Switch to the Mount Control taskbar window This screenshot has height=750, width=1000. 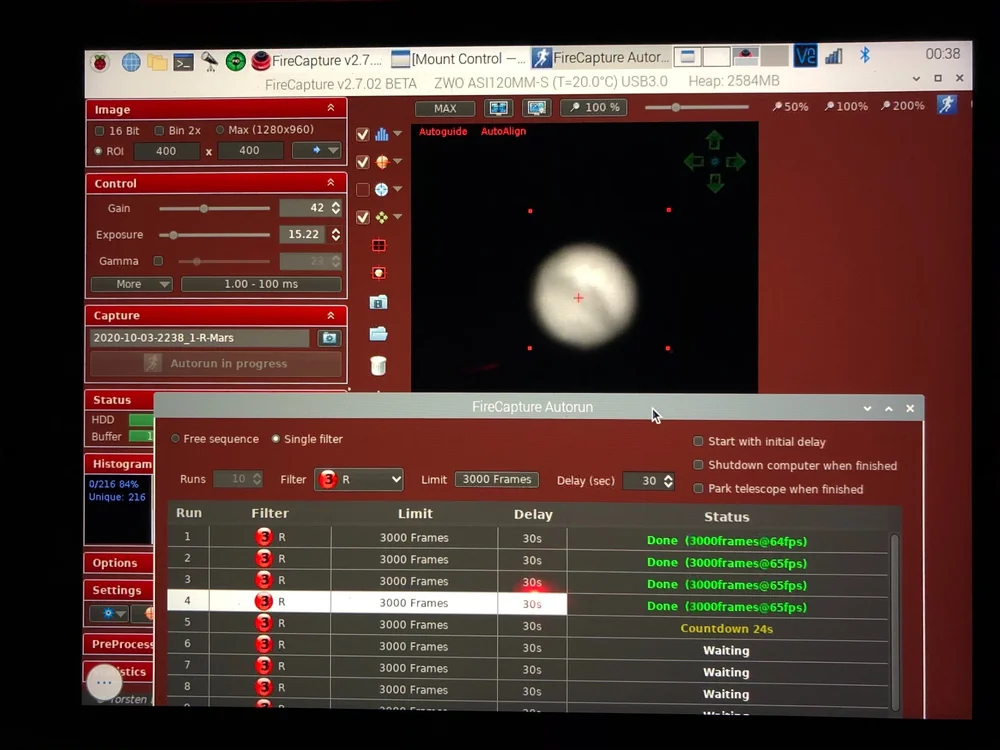(x=457, y=59)
